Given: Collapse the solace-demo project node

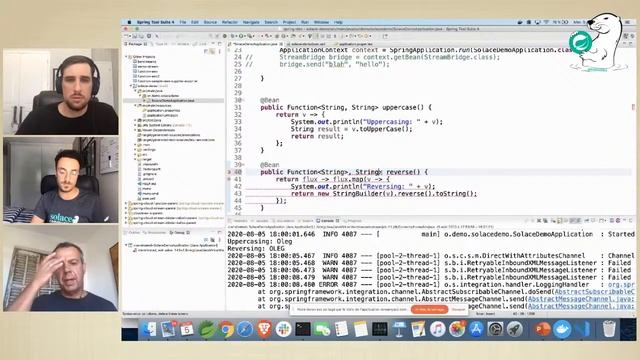Looking at the screenshot, I should pos(131,86).
